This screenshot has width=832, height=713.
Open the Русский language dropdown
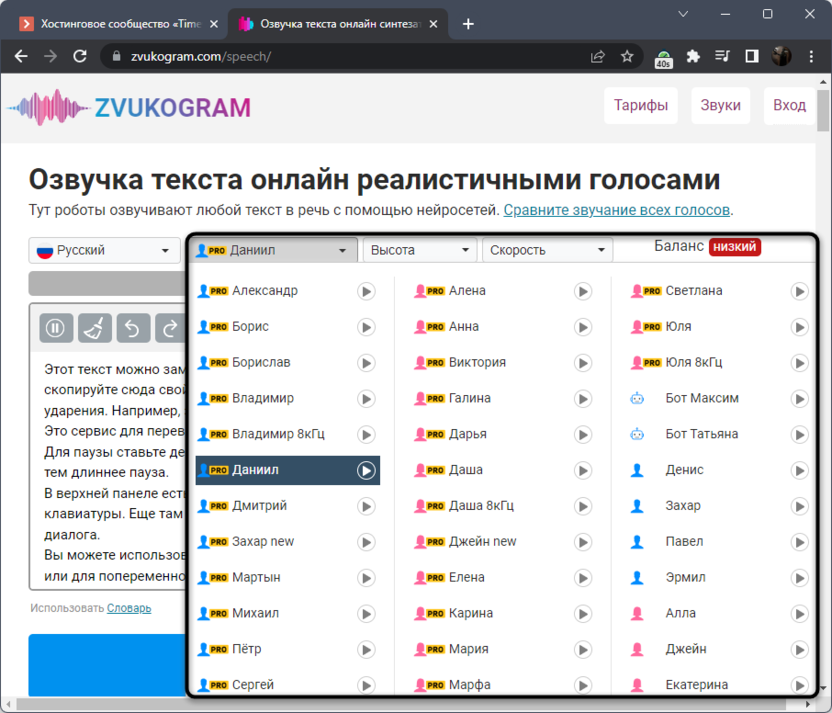click(x=104, y=251)
